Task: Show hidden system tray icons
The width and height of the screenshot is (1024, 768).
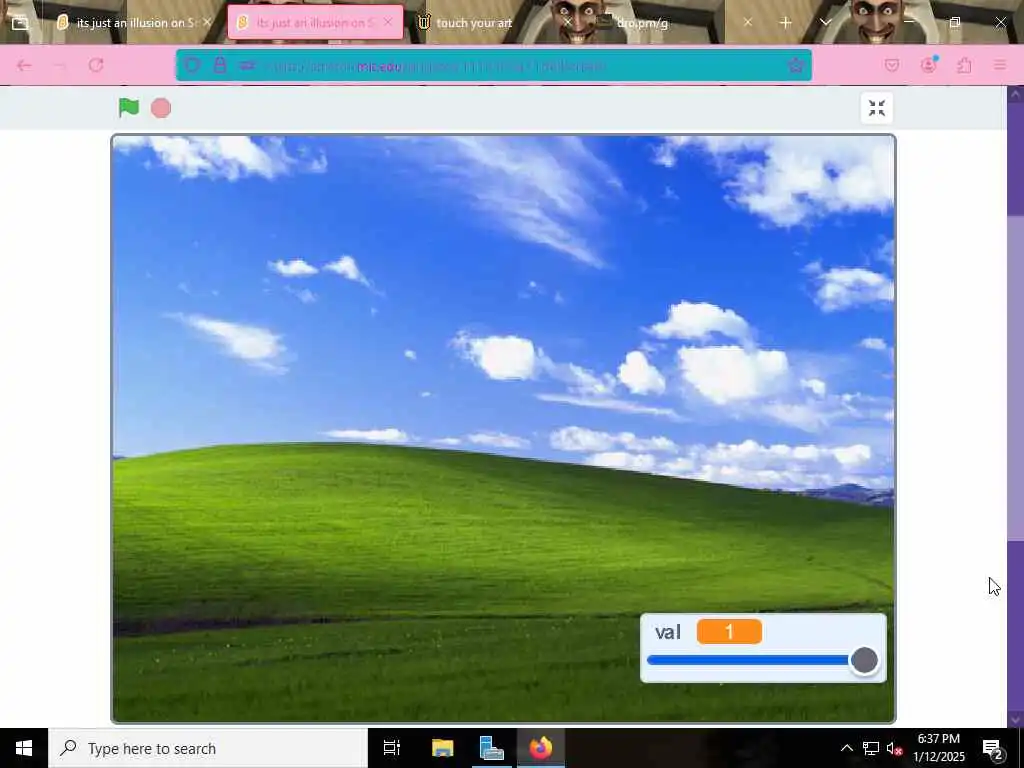Action: click(846, 748)
